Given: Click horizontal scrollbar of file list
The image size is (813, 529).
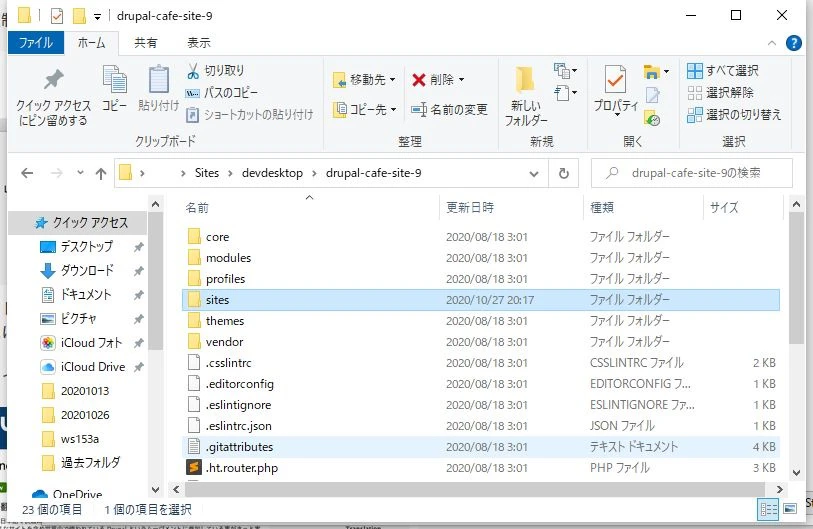Looking at the screenshot, I should click(473, 489).
